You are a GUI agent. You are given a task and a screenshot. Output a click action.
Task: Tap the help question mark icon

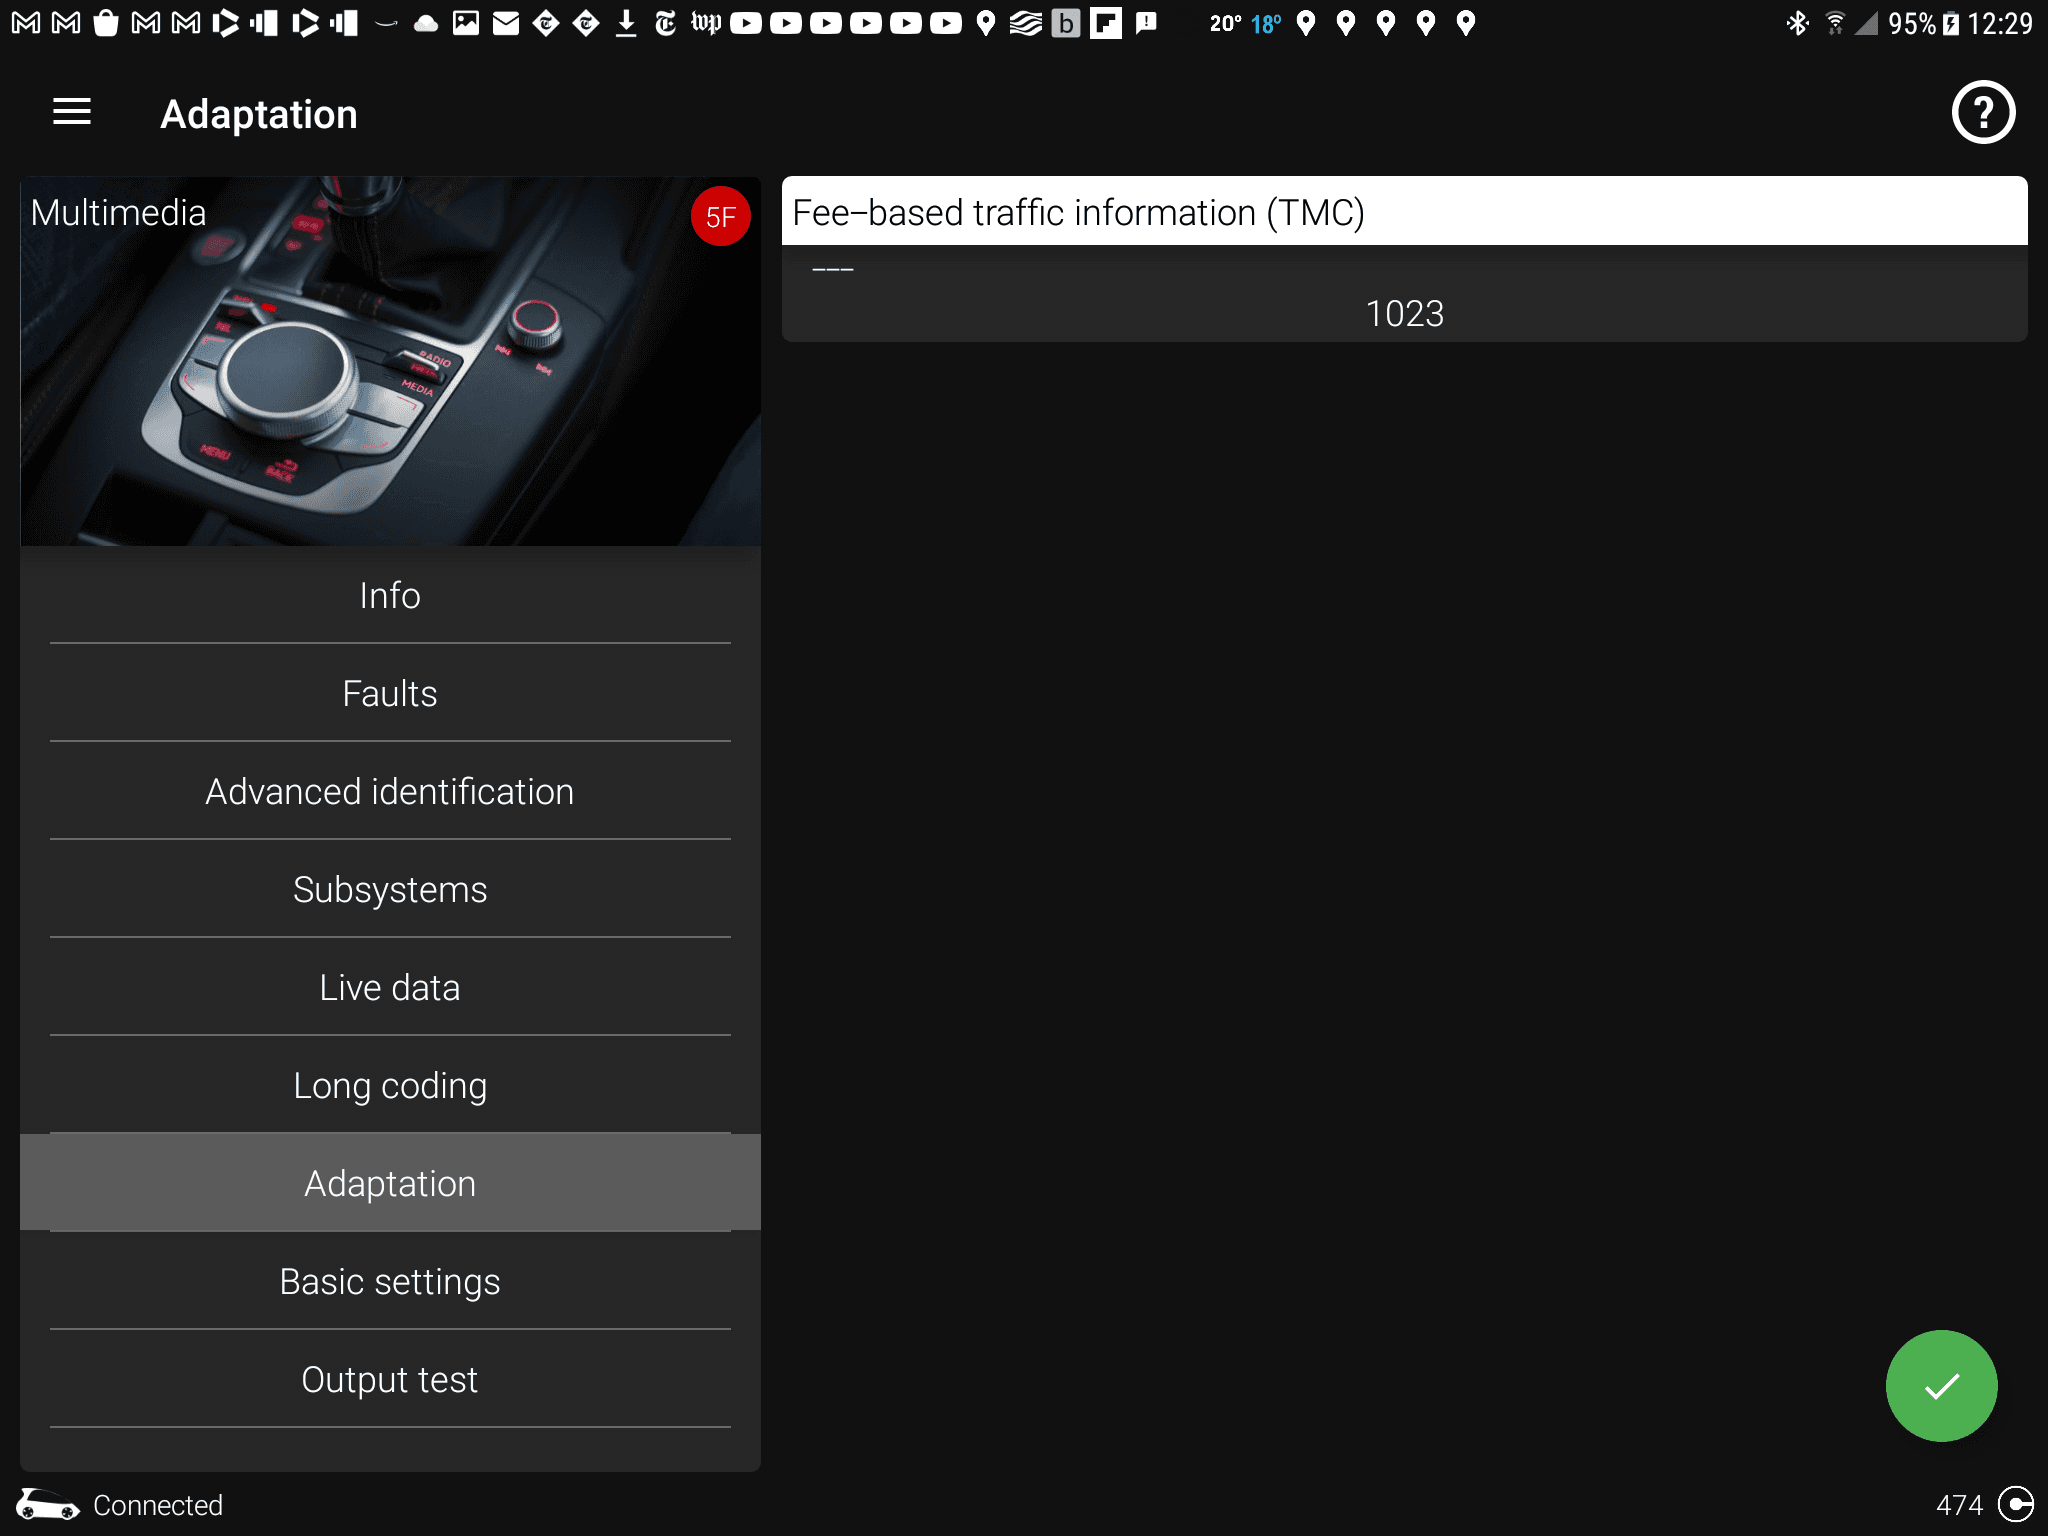(1982, 113)
